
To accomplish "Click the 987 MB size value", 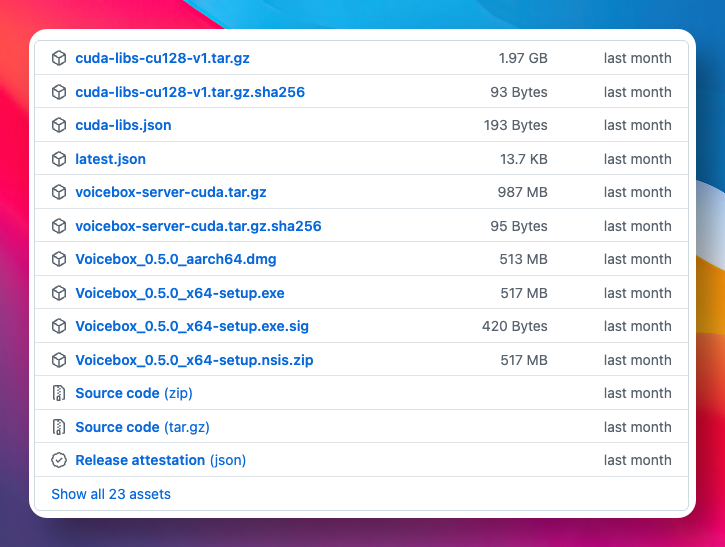I will [522, 192].
